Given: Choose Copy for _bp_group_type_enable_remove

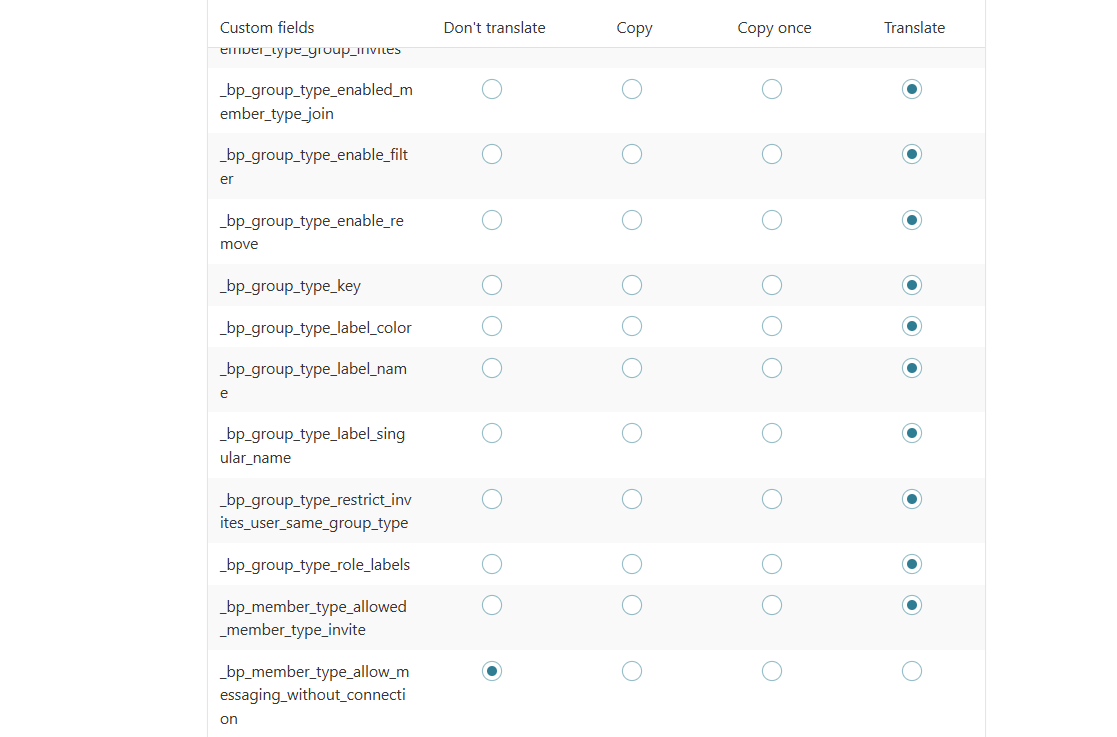Looking at the screenshot, I should tap(632, 220).
